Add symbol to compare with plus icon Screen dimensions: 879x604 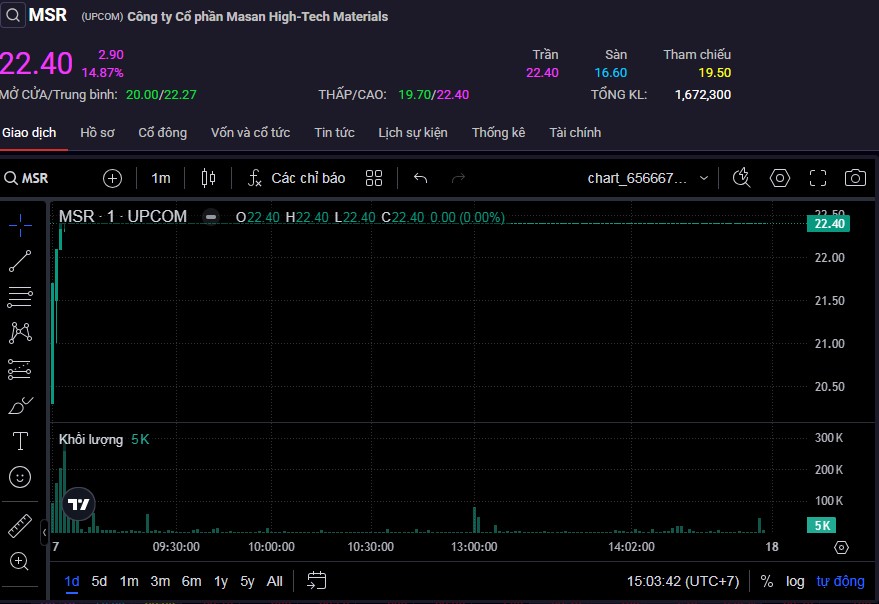(x=113, y=178)
